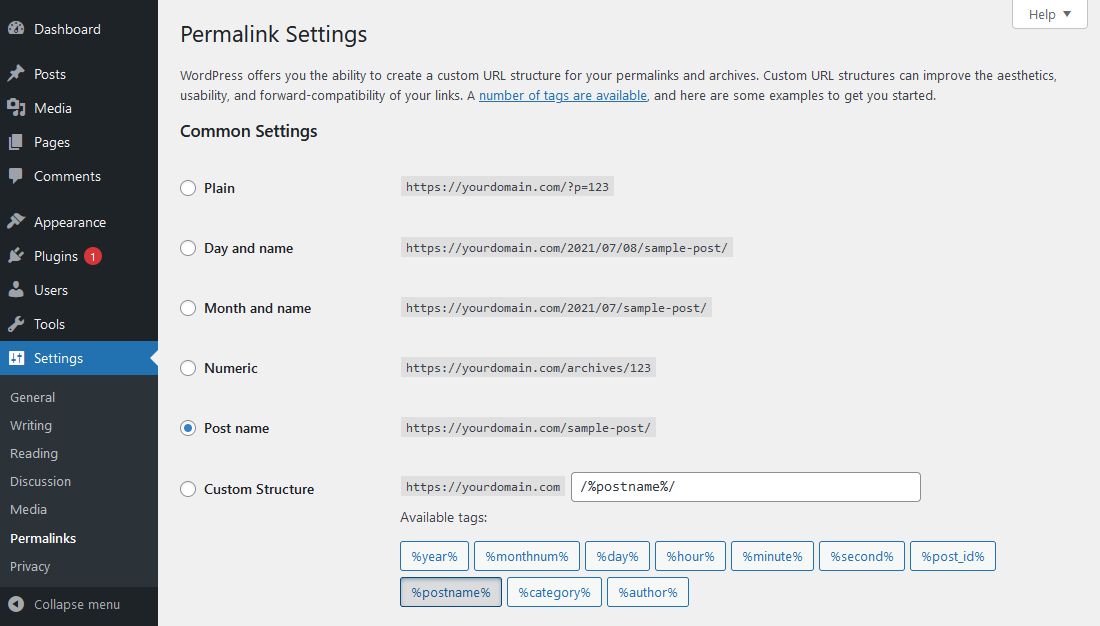This screenshot has height=626, width=1100.
Task: Click the Users person icon
Action: pos(16,290)
